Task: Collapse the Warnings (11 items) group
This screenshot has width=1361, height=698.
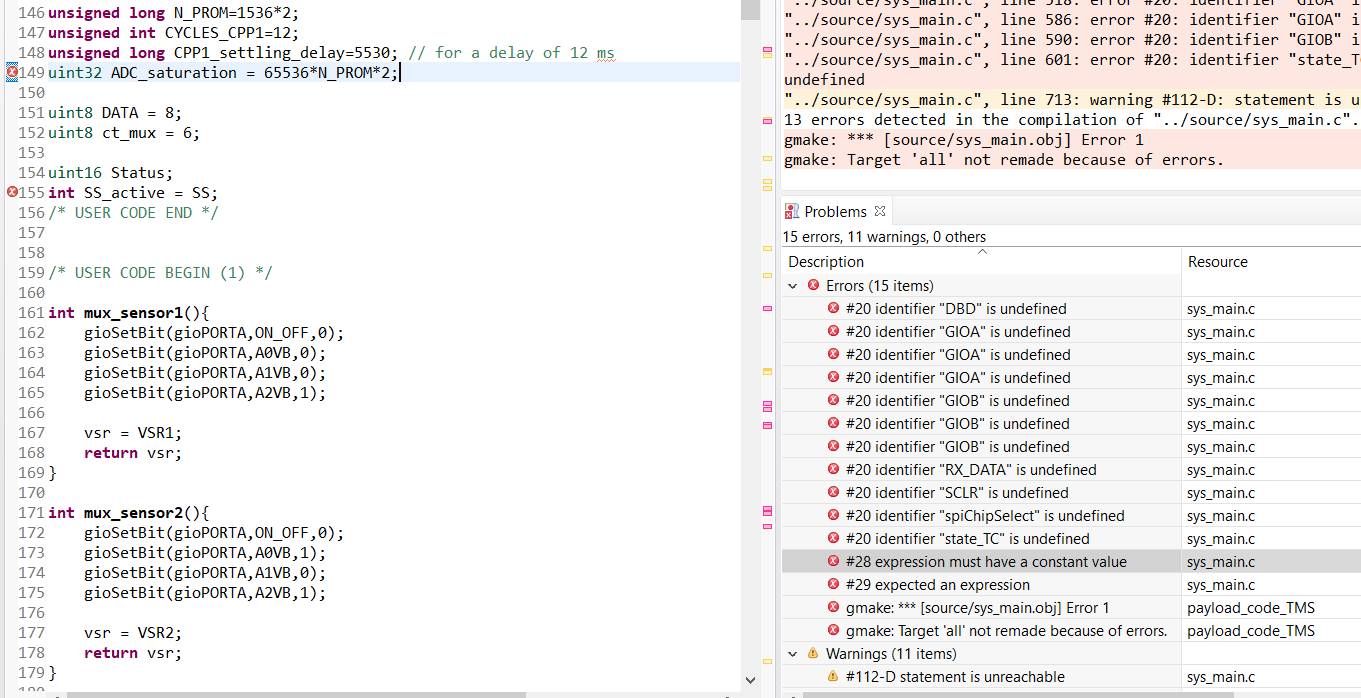Action: (793, 653)
